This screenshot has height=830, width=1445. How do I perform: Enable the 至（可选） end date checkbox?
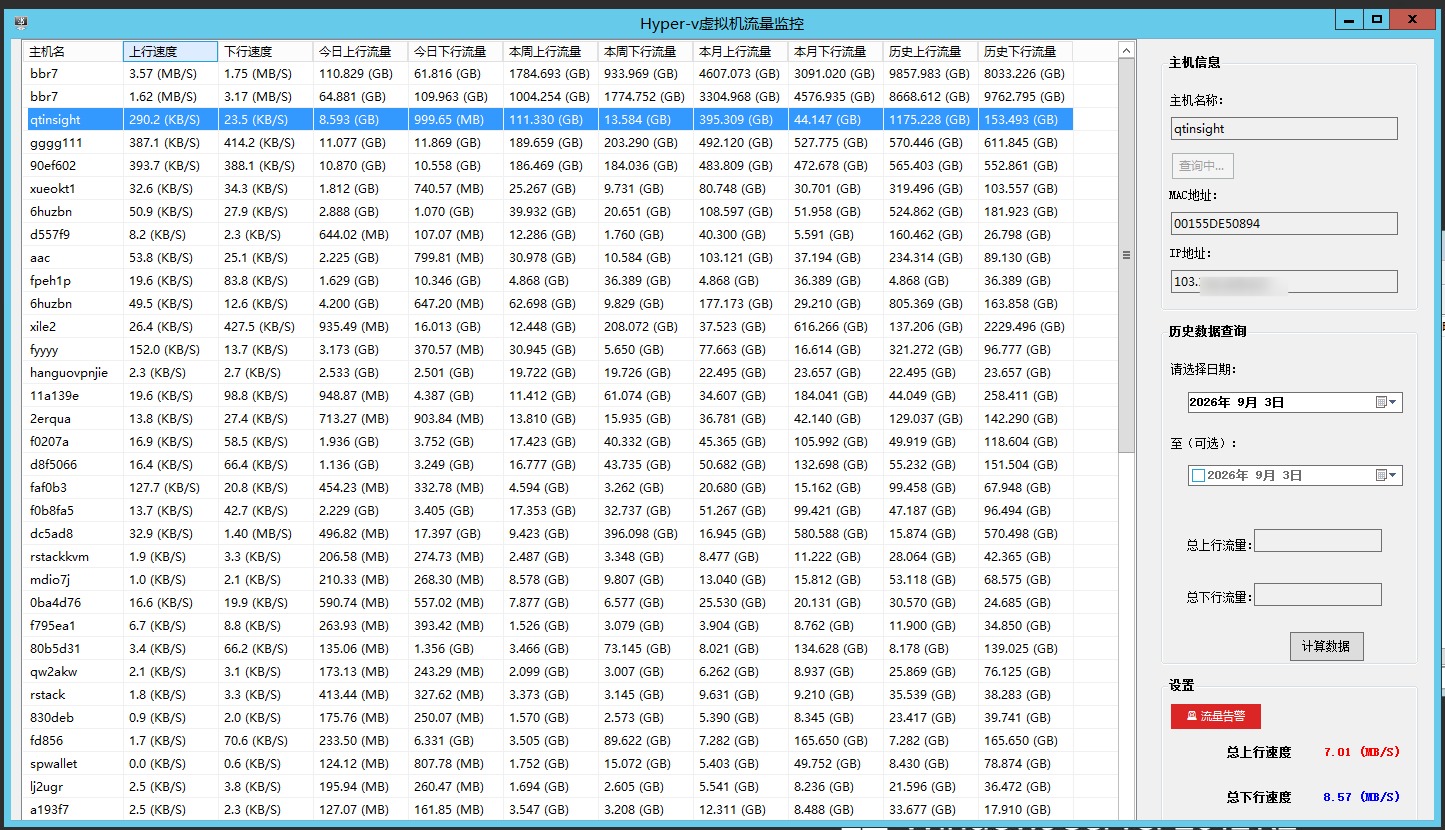click(x=1198, y=476)
